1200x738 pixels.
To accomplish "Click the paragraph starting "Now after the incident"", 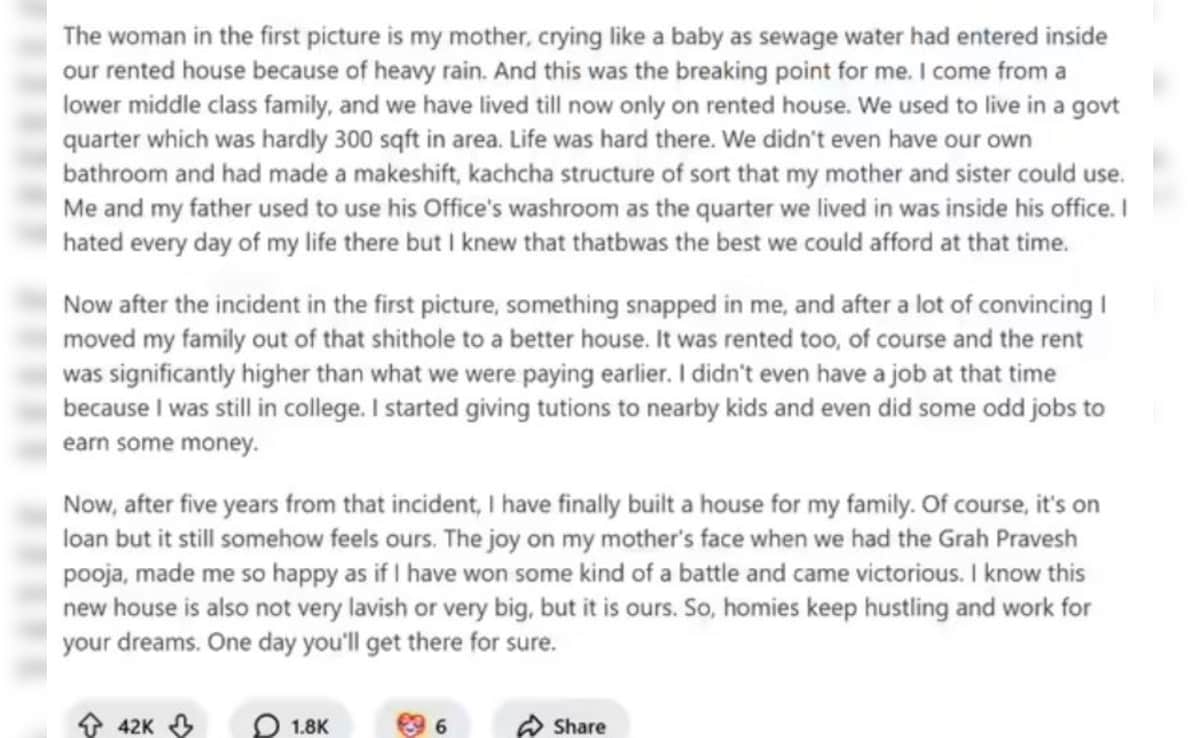I will click(x=580, y=373).
